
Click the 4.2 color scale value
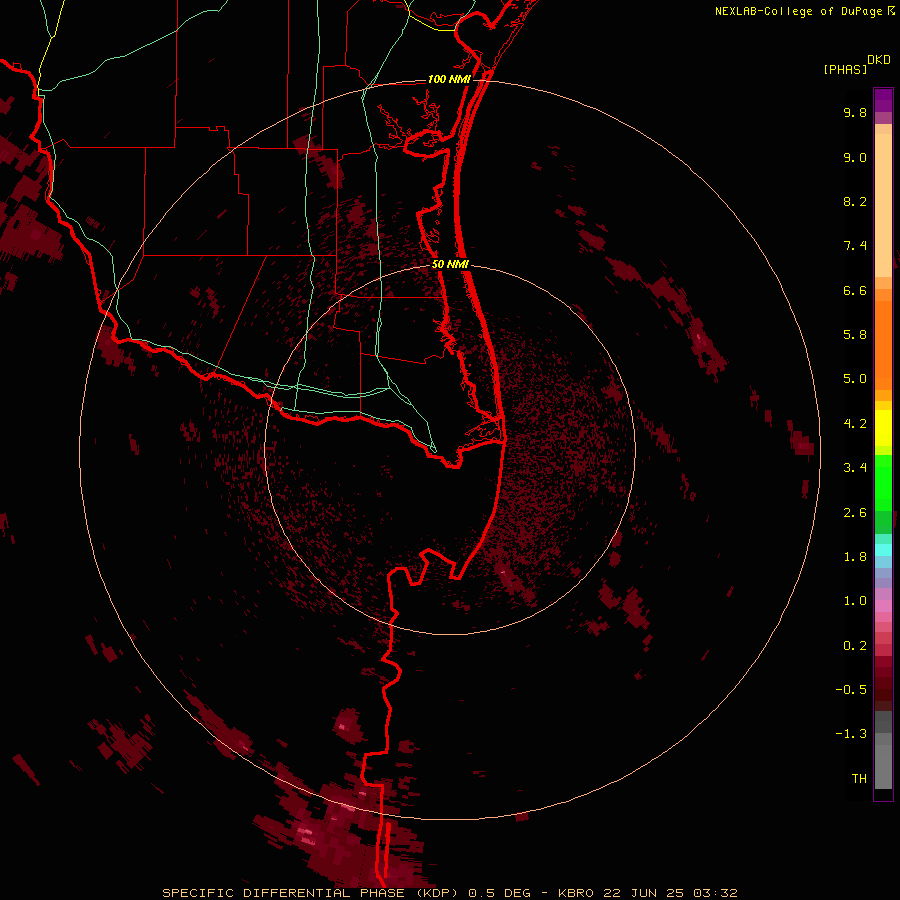click(x=855, y=424)
